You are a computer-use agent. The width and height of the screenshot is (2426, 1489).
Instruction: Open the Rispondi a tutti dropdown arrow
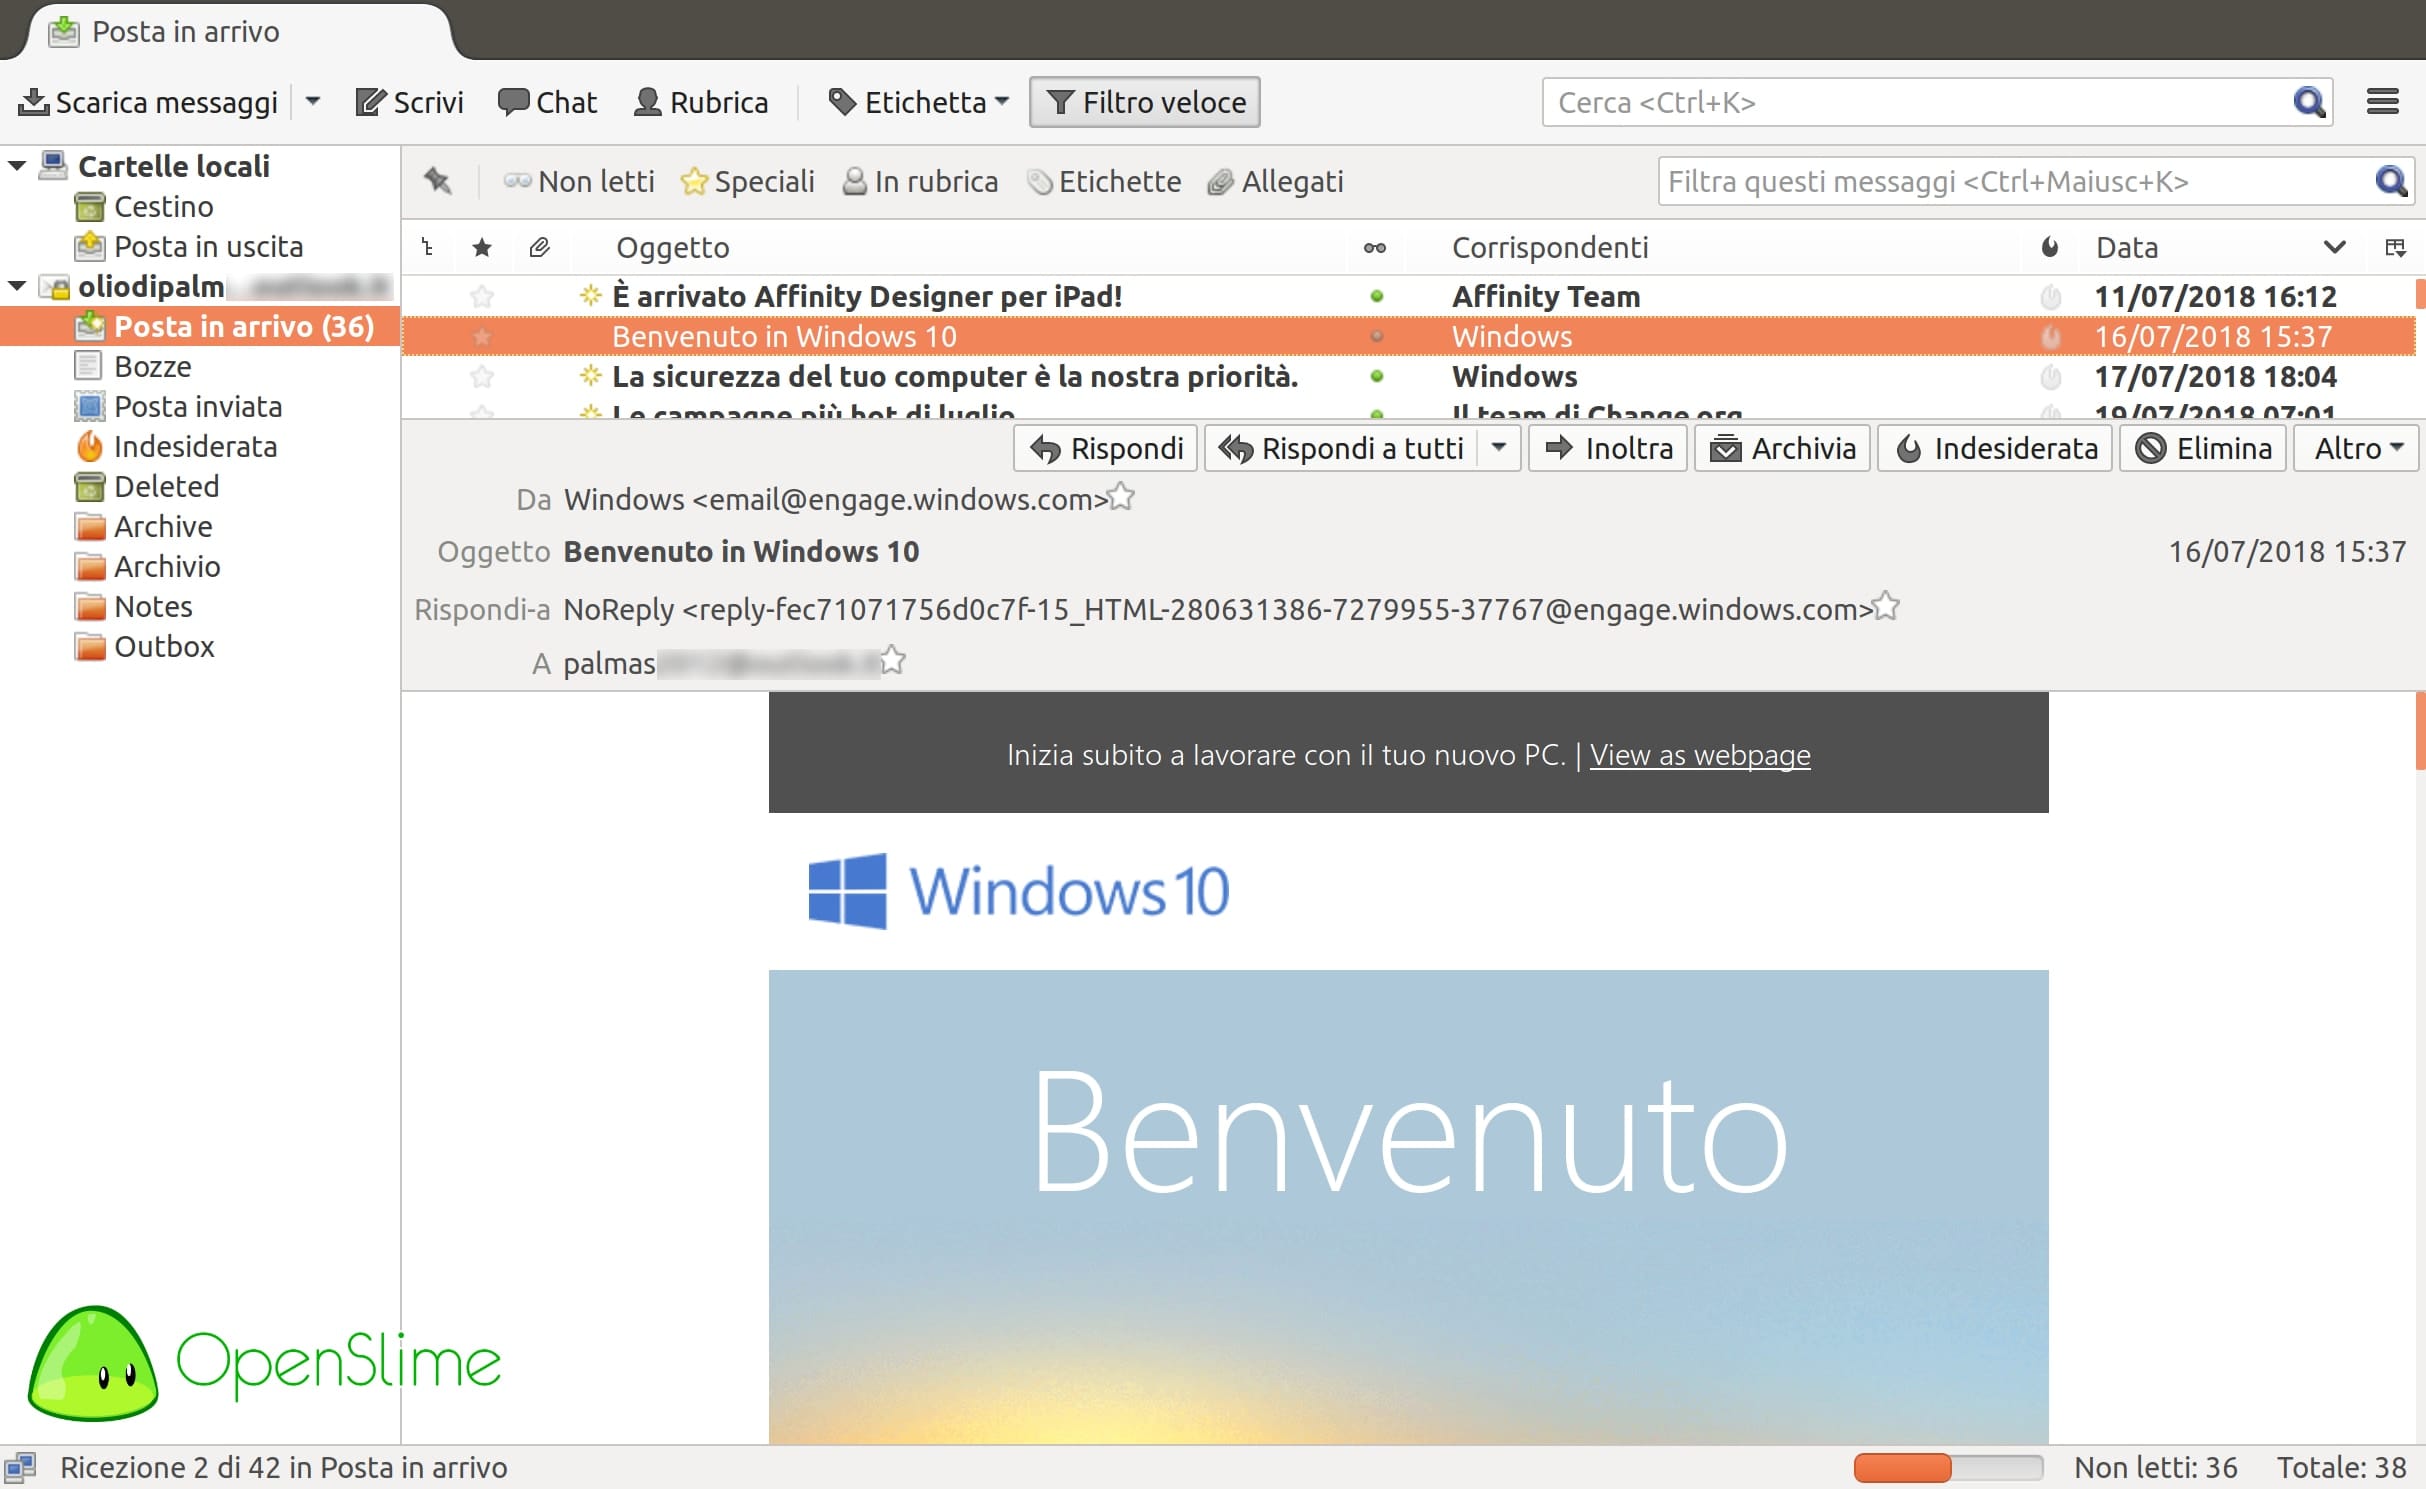click(1499, 448)
